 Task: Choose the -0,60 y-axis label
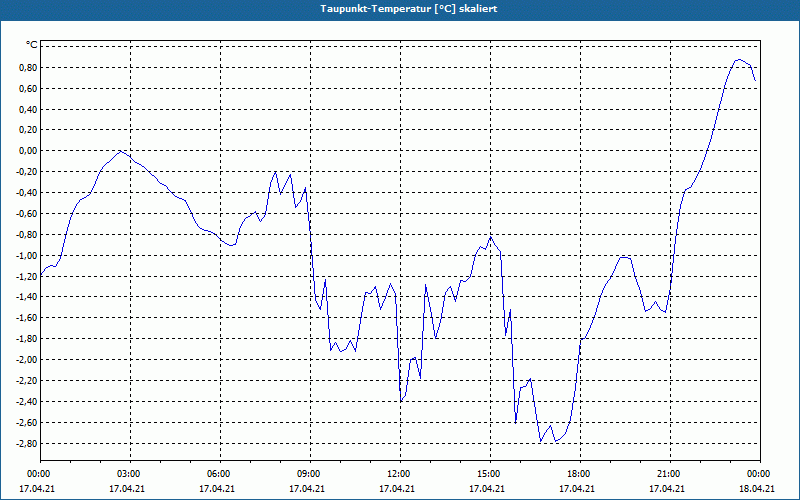click(27, 214)
